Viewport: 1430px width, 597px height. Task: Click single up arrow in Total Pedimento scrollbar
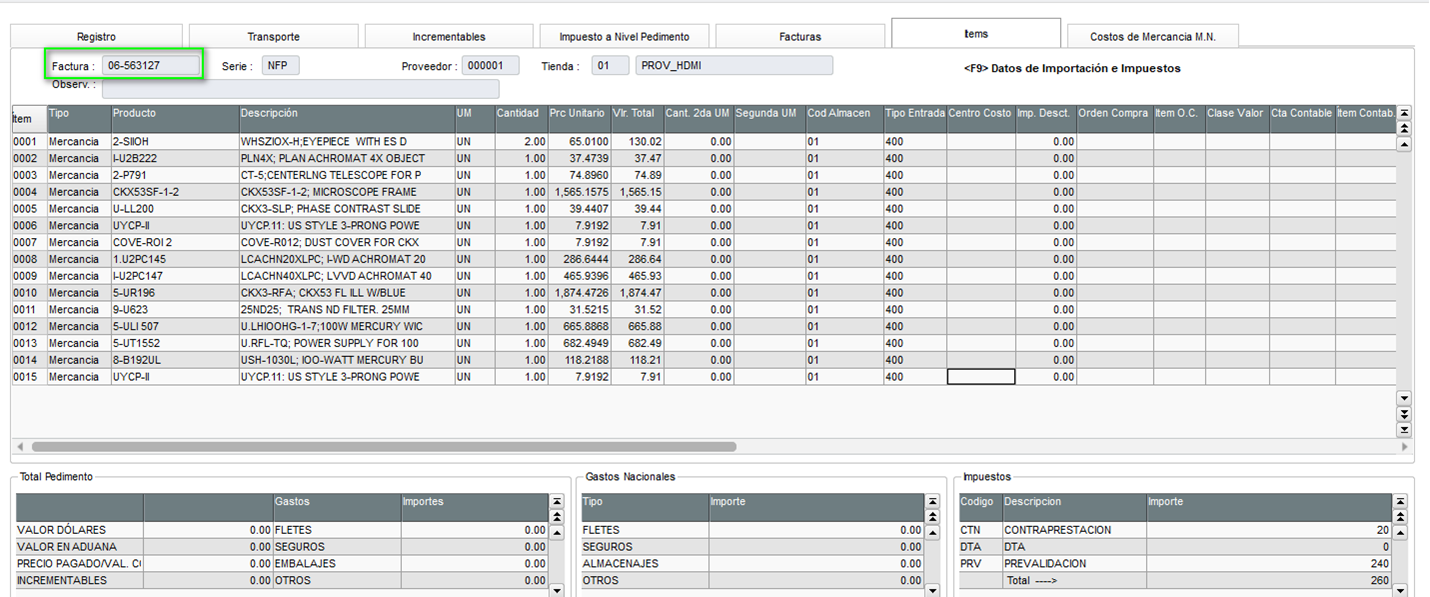(x=556, y=532)
